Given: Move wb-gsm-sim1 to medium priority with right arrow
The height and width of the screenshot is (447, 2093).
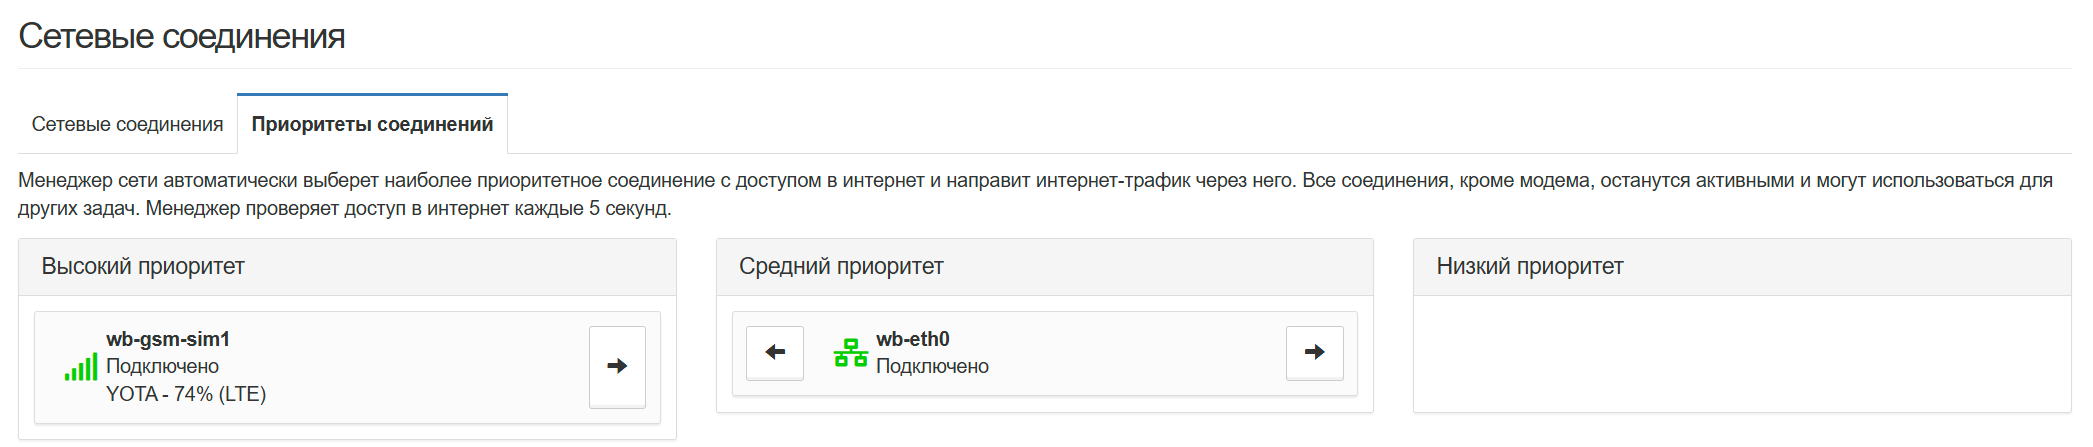Looking at the screenshot, I should 617,366.
